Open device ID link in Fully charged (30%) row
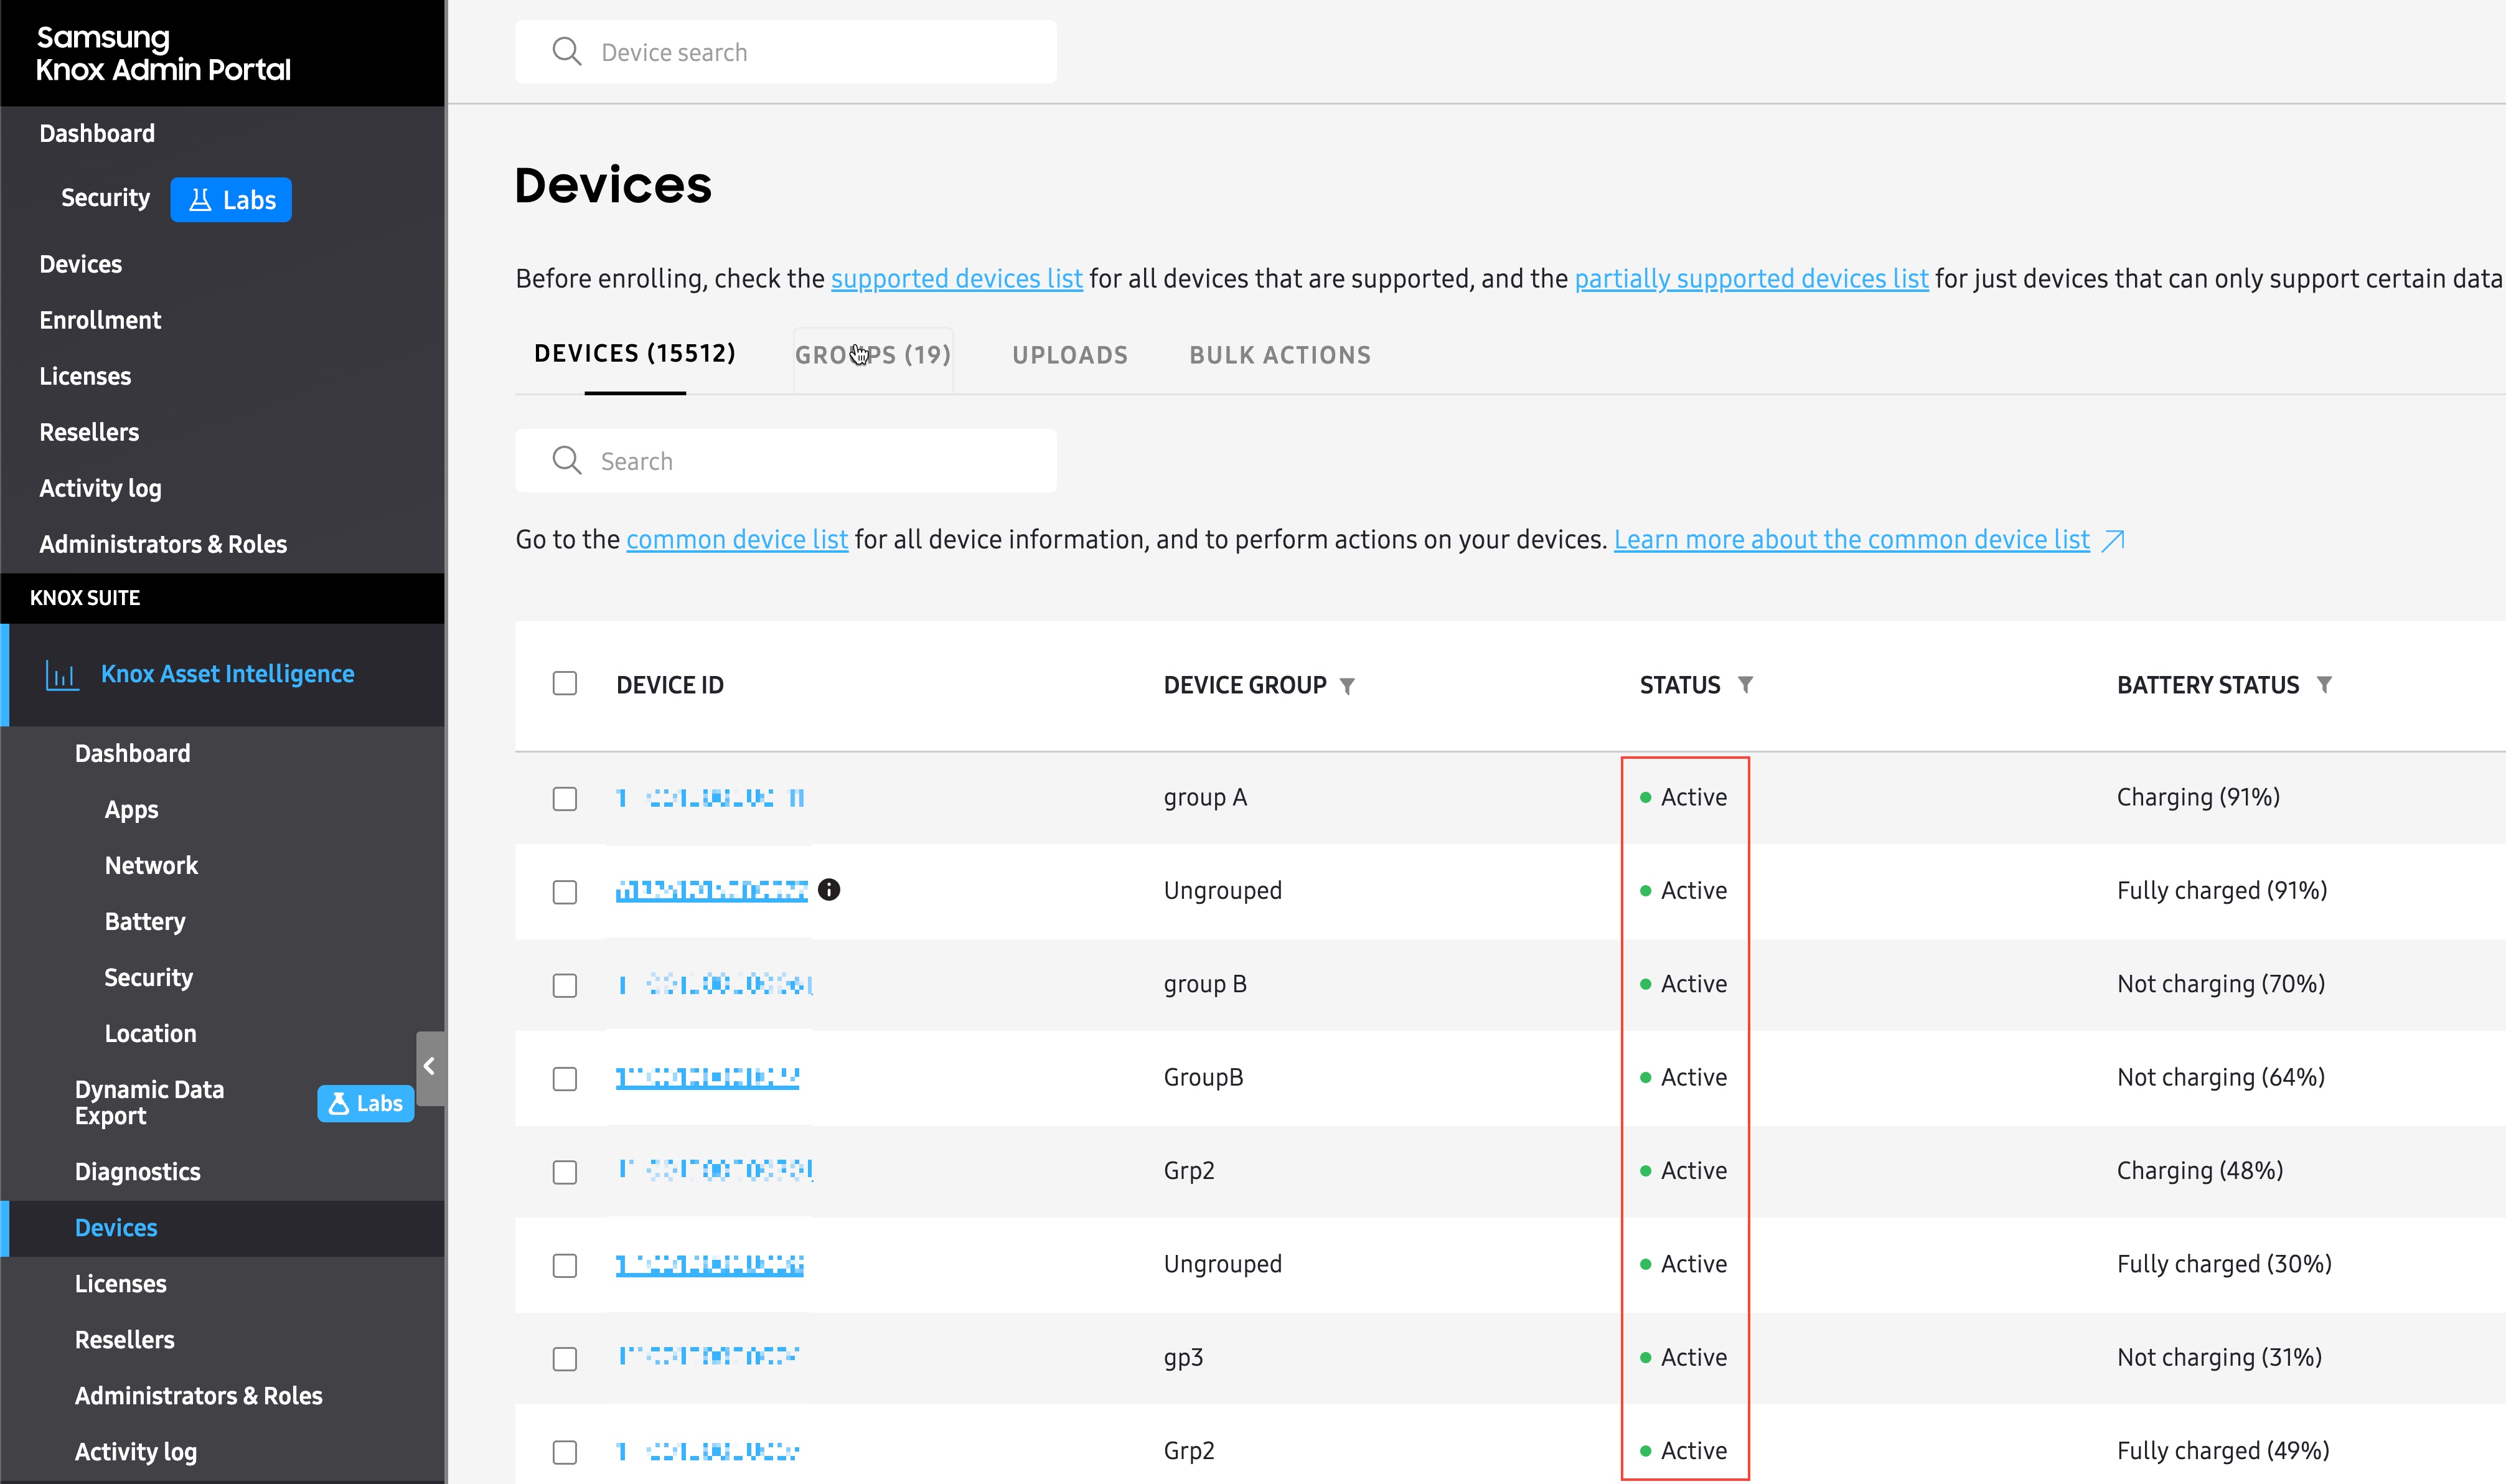The width and height of the screenshot is (2506, 1484). [x=709, y=1265]
